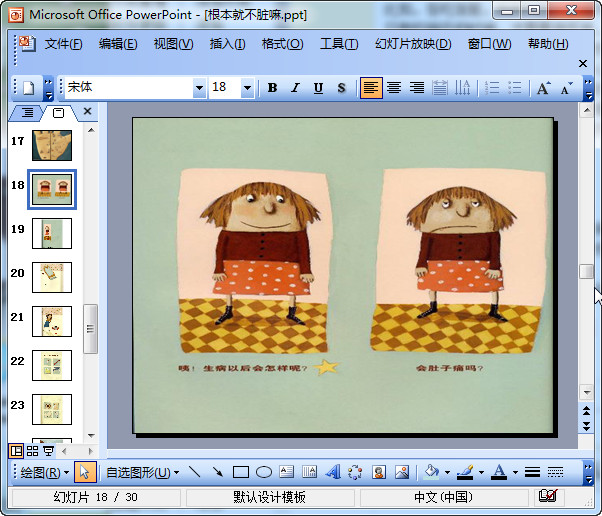Toggle bulleted list
Screen dimensions: 602x516
(514, 88)
